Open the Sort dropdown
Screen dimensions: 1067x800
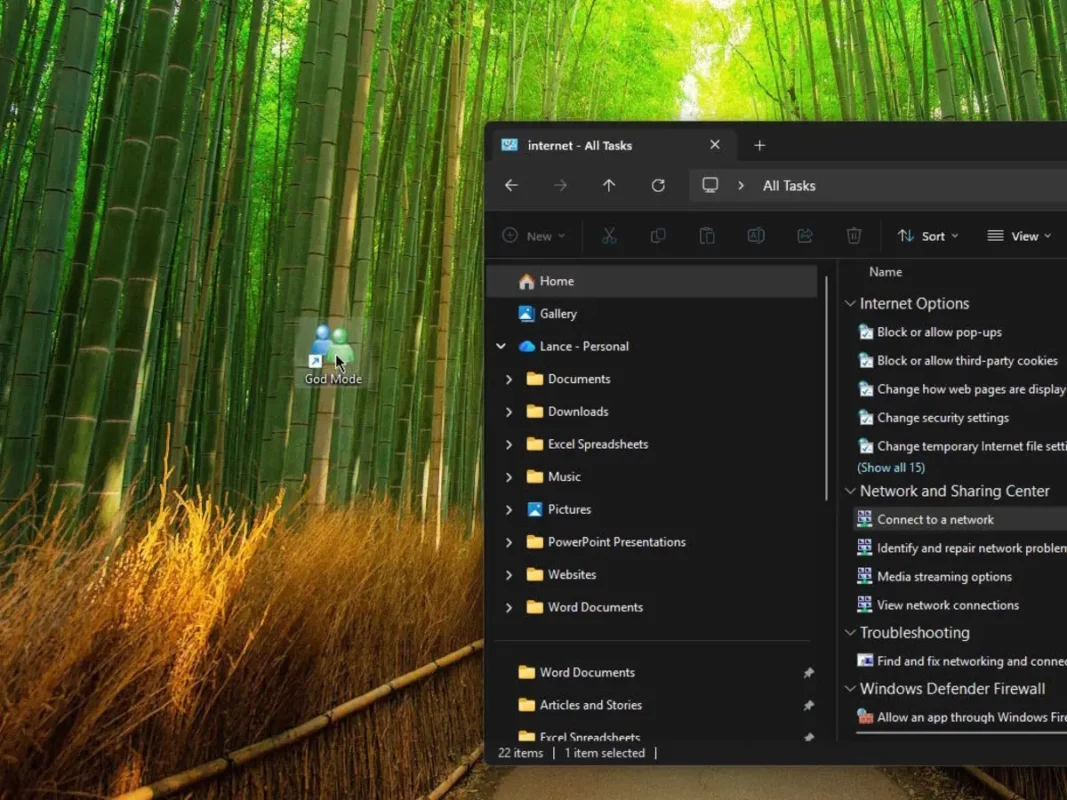tap(928, 236)
